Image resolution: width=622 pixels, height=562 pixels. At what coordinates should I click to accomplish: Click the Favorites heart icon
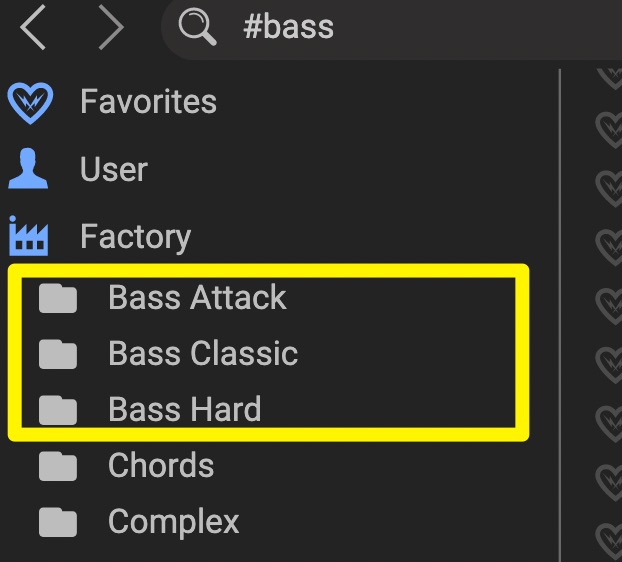click(29, 102)
